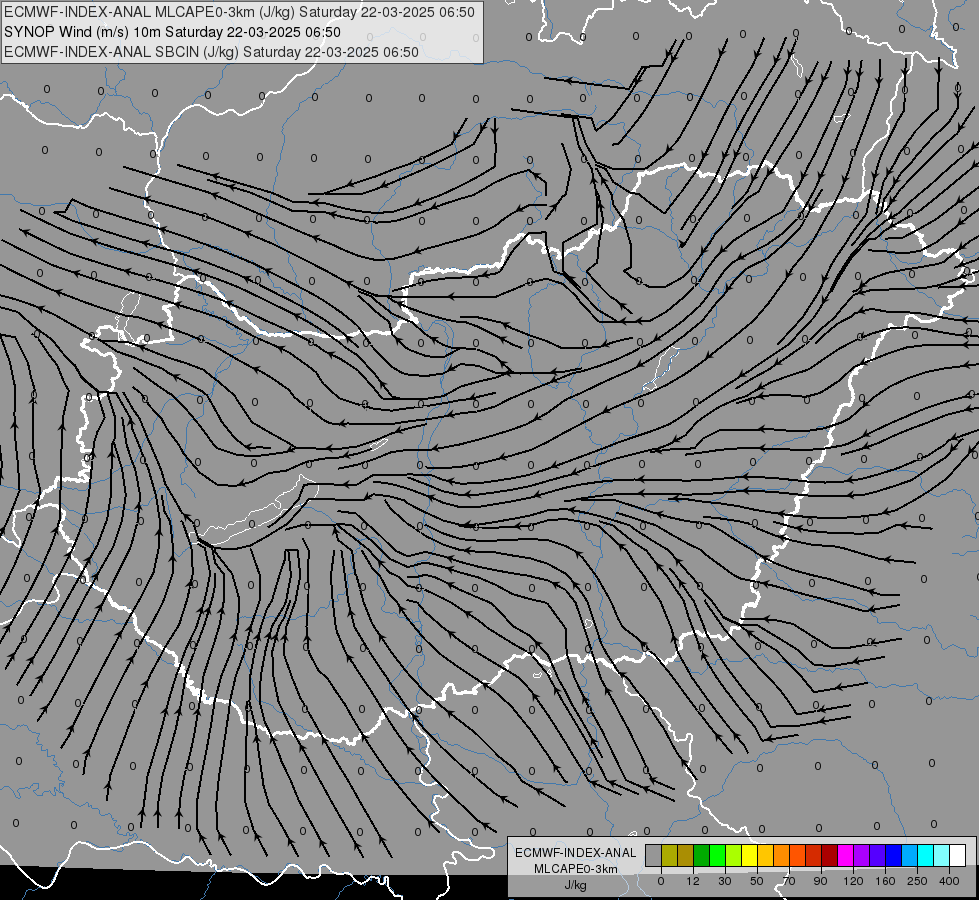
Task: Click the '30' legend scale value
Action: 725,881
